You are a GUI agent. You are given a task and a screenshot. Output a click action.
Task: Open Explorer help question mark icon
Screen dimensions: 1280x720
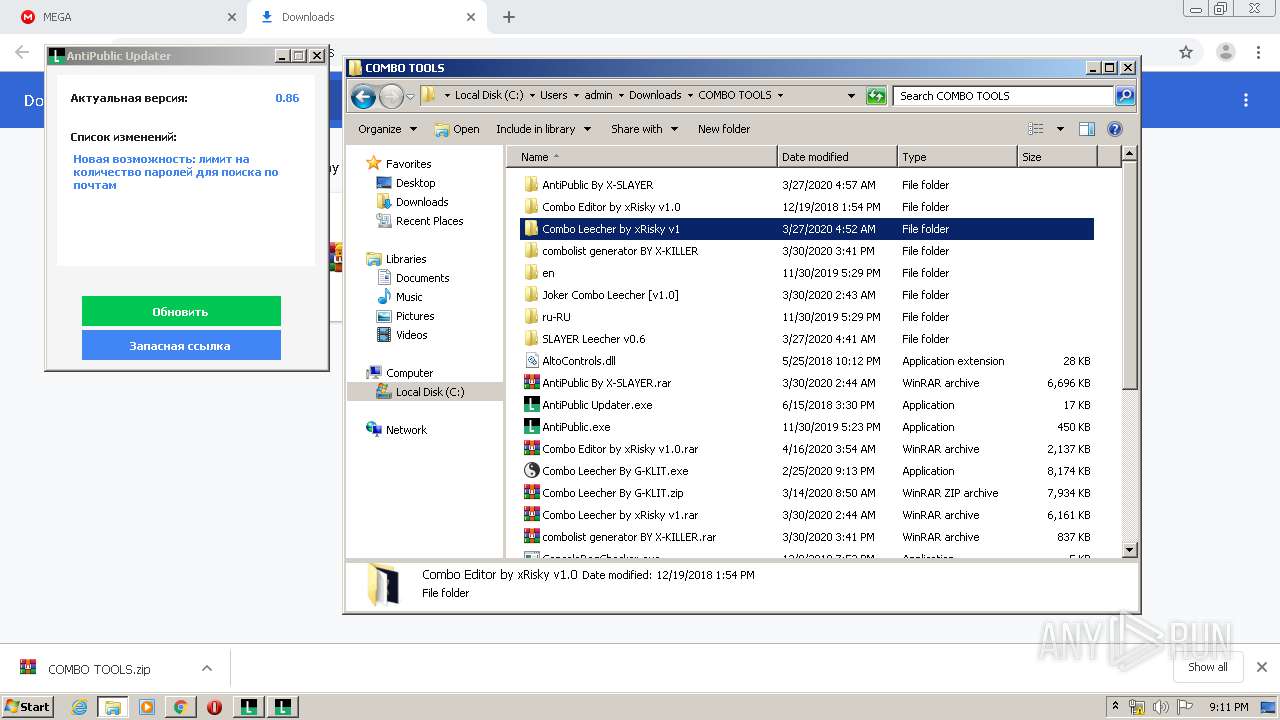(1115, 129)
